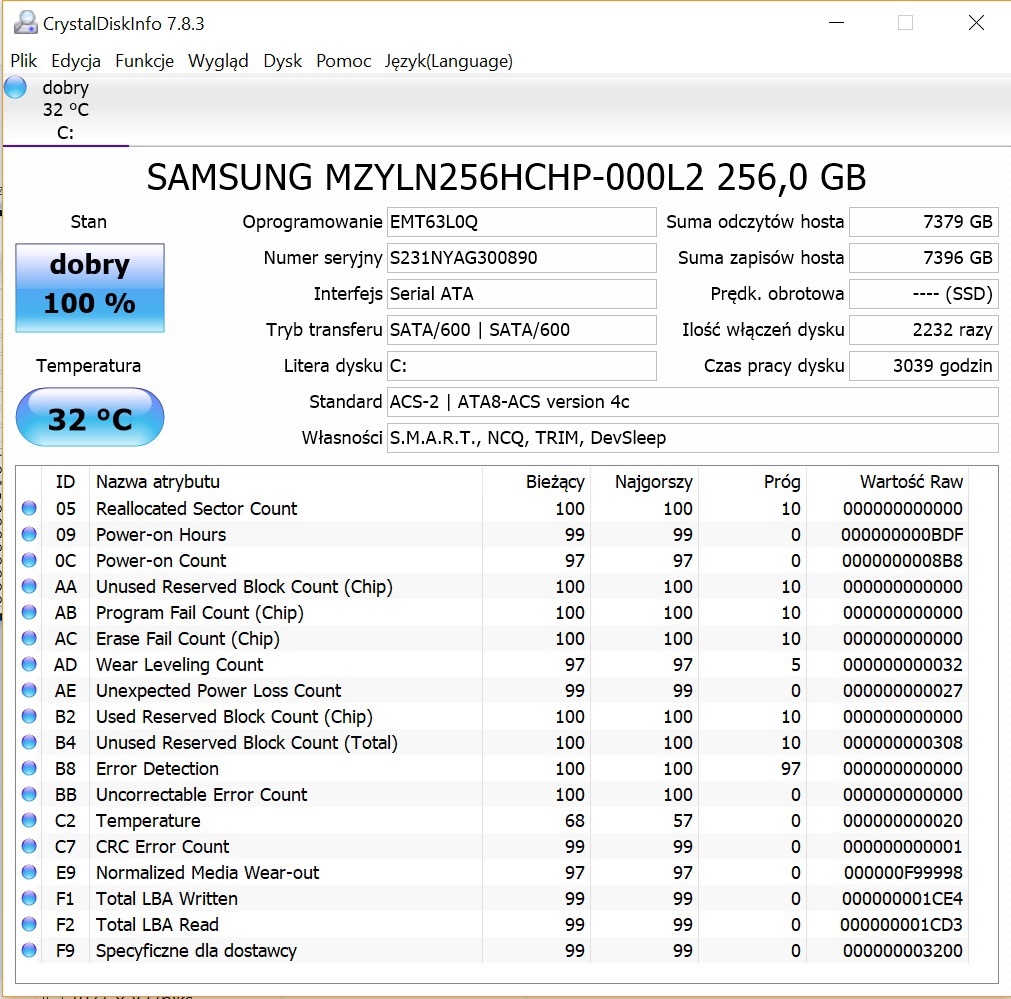The width and height of the screenshot is (1011, 999).
Task: Click the host reads value 7379 GB
Action: pyautogui.click(x=924, y=222)
